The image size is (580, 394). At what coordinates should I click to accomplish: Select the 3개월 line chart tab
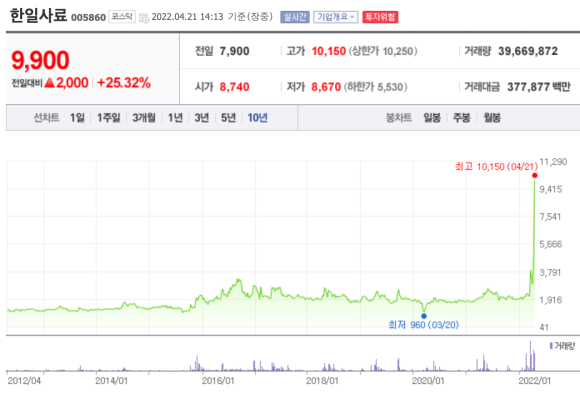pos(144,118)
